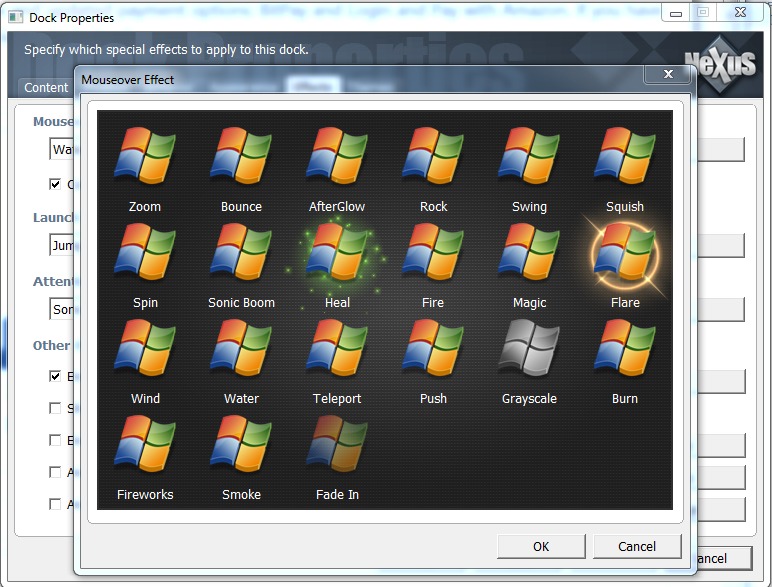Choose the Swing effect icon

(x=529, y=156)
